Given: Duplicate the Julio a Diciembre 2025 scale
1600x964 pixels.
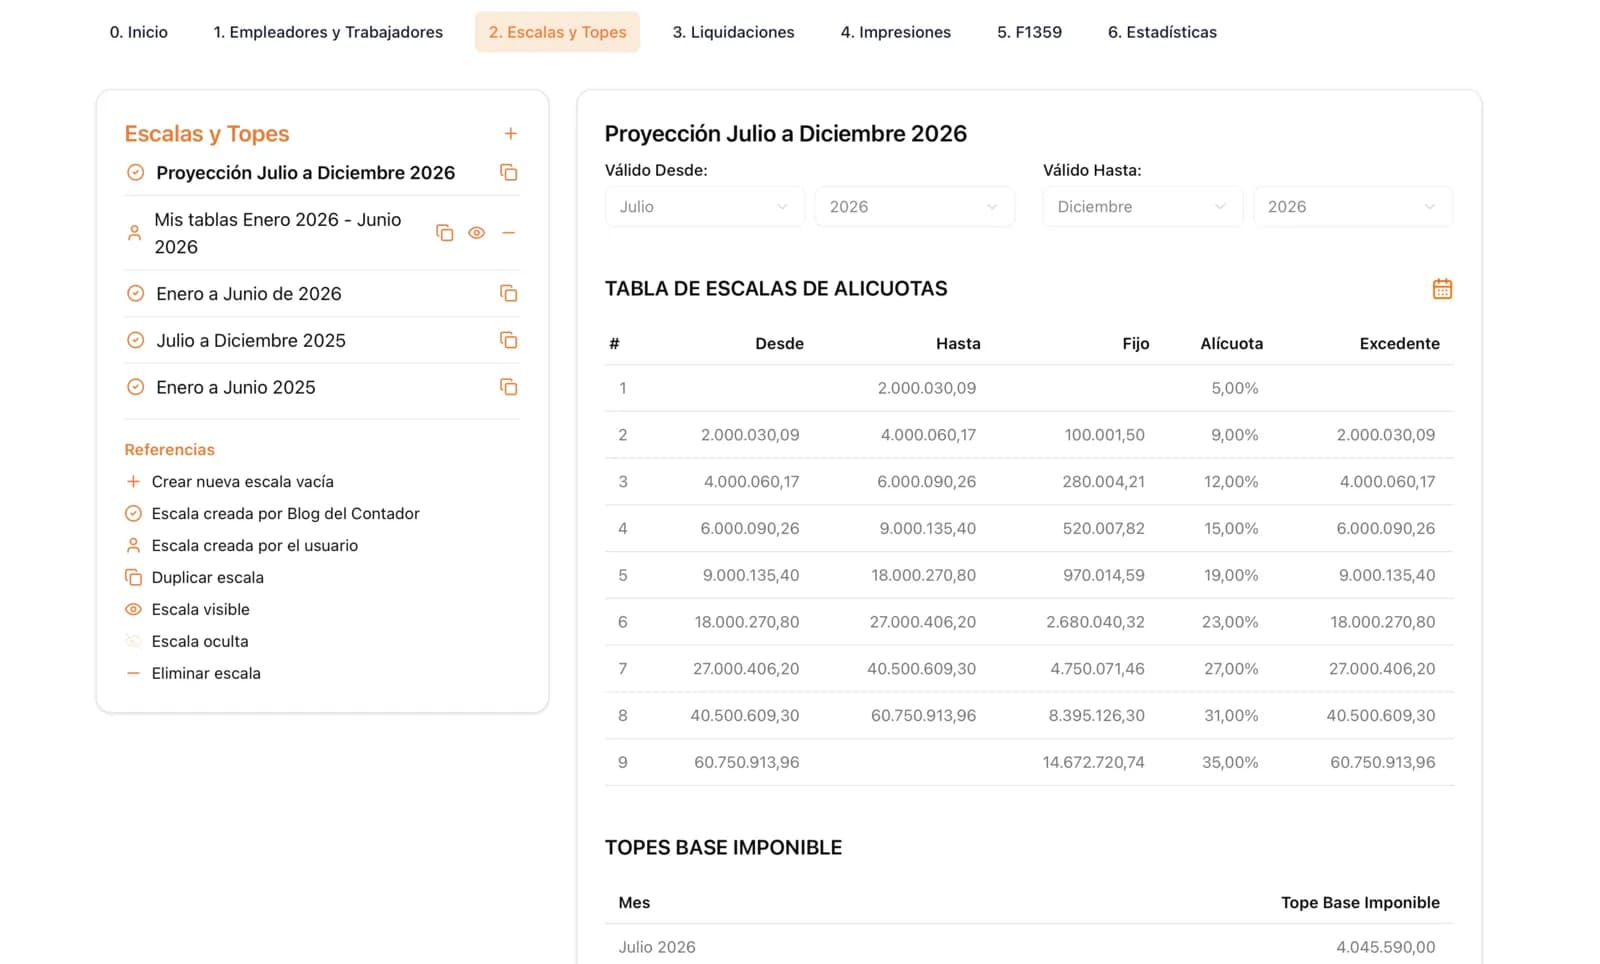Looking at the screenshot, I should [508, 341].
